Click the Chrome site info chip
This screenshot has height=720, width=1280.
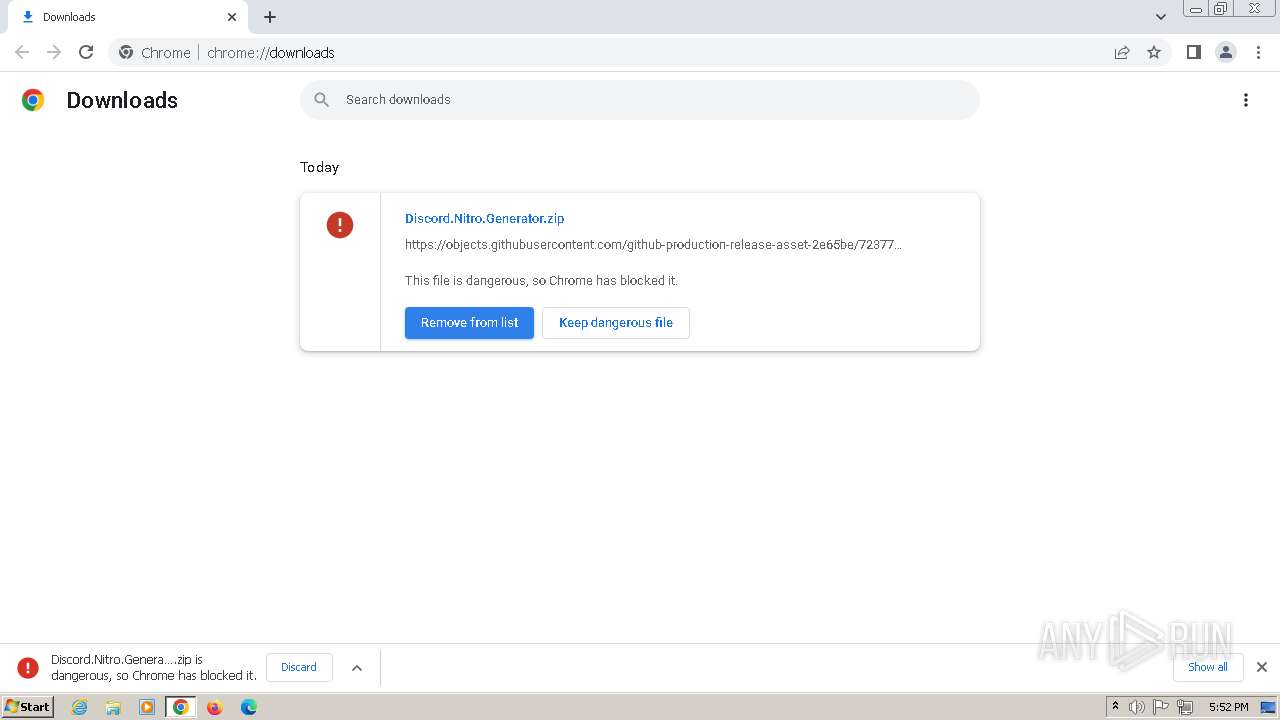point(155,53)
